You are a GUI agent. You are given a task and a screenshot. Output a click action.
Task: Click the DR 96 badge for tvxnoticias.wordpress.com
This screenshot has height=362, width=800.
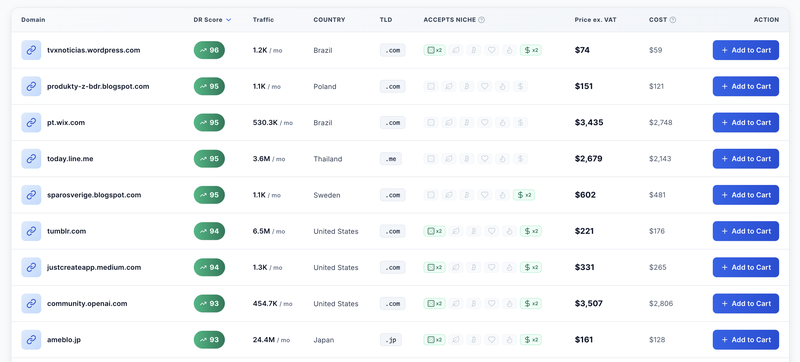coord(209,50)
